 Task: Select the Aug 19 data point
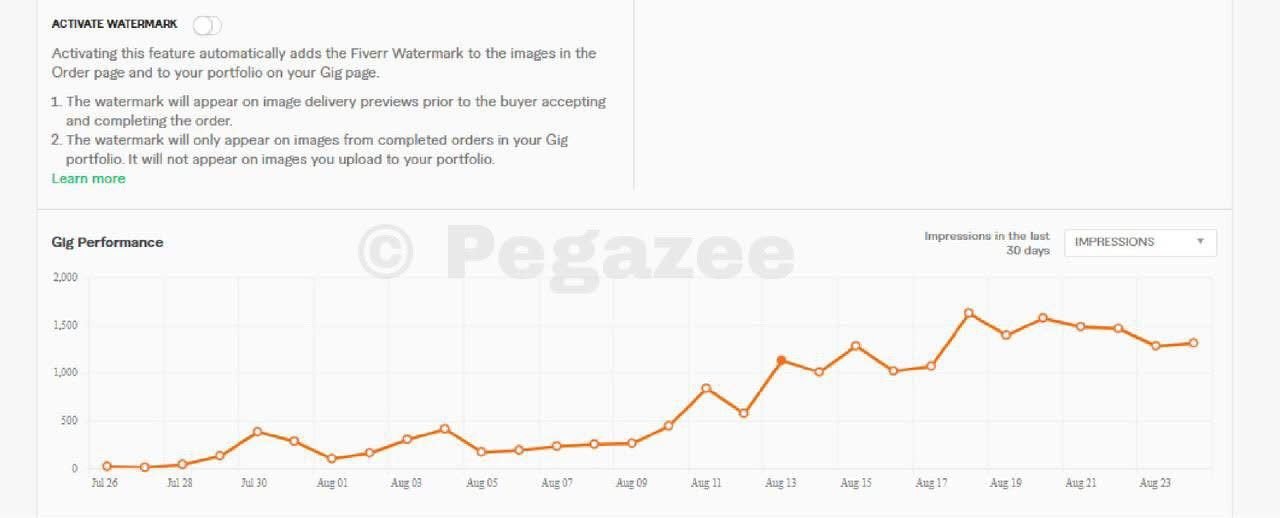point(1006,335)
